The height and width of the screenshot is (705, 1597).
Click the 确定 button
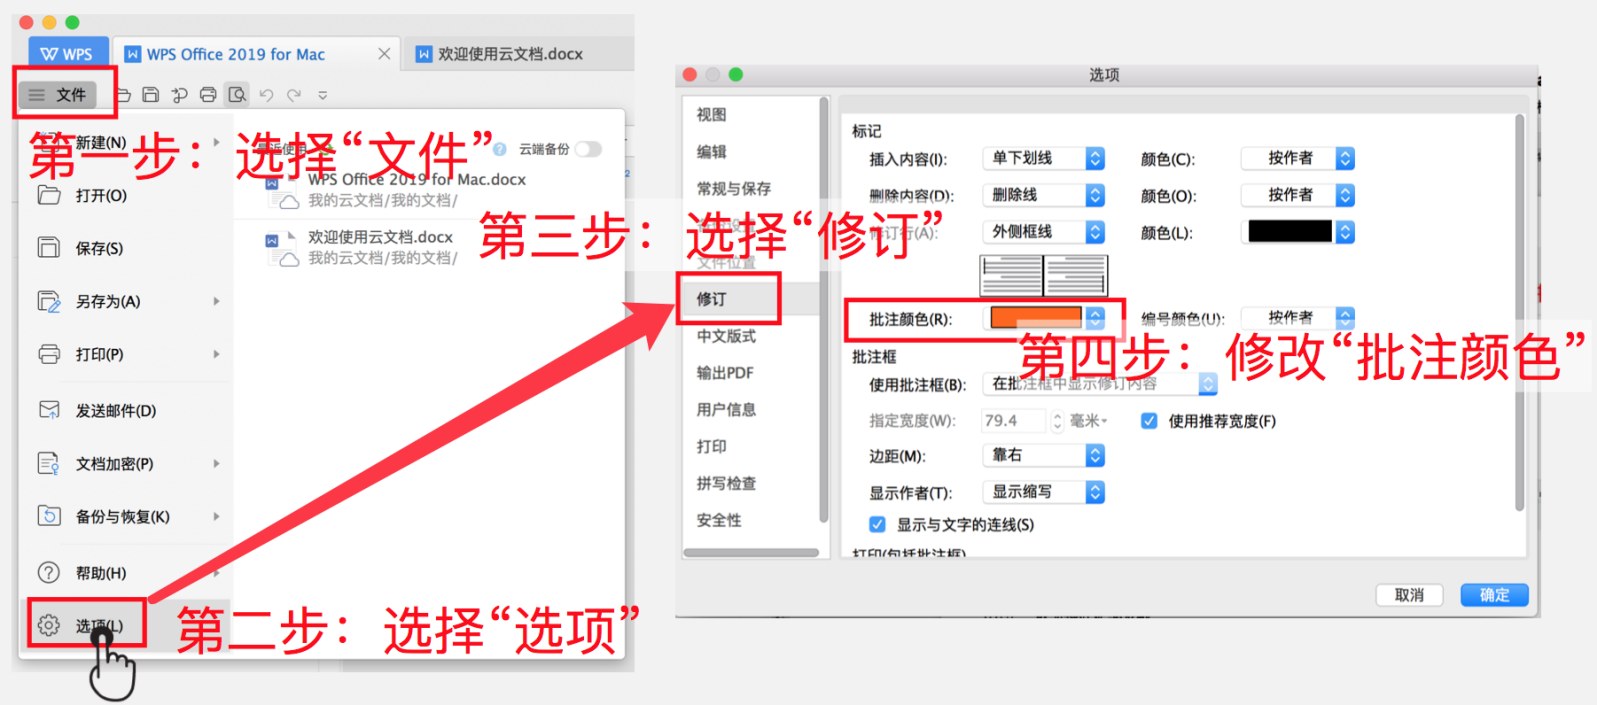[x=1494, y=595]
